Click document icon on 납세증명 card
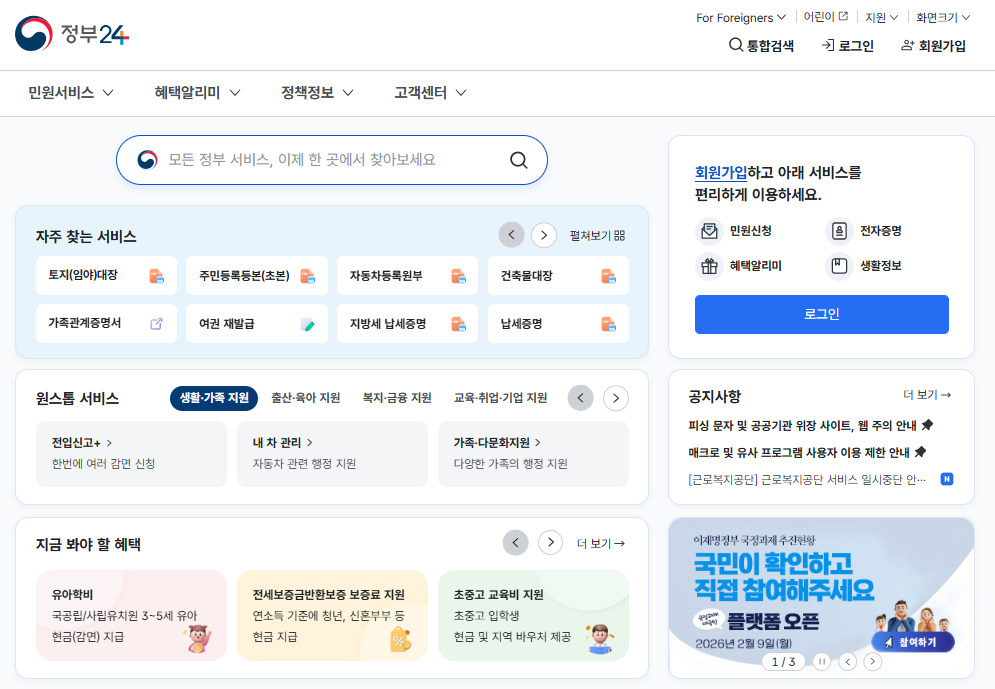Screen dimensions: 995x689 point(609,324)
